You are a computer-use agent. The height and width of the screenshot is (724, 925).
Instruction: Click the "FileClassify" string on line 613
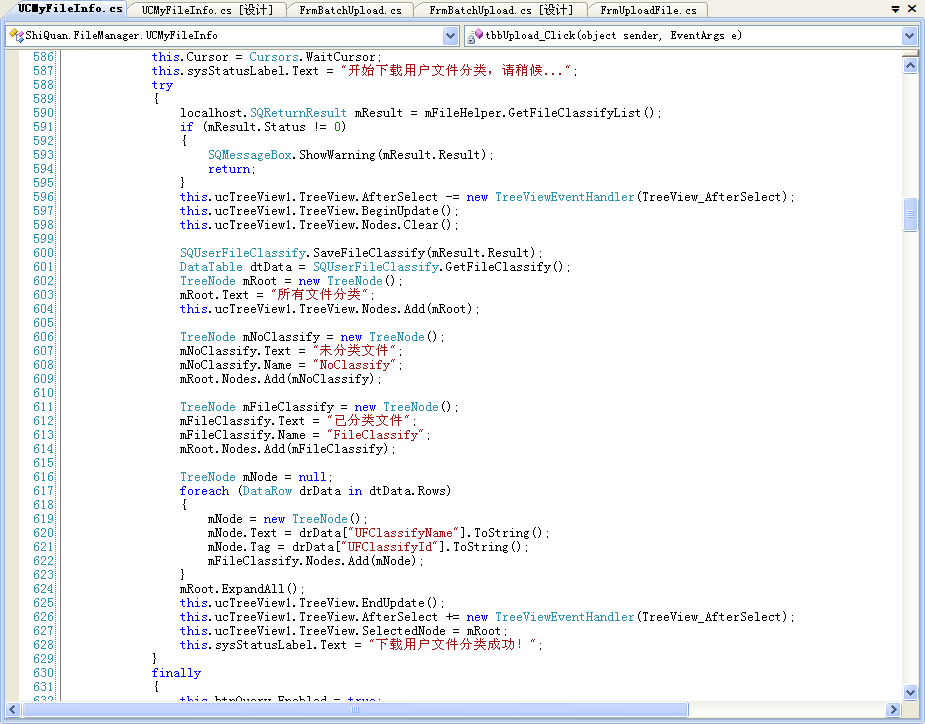pos(375,435)
